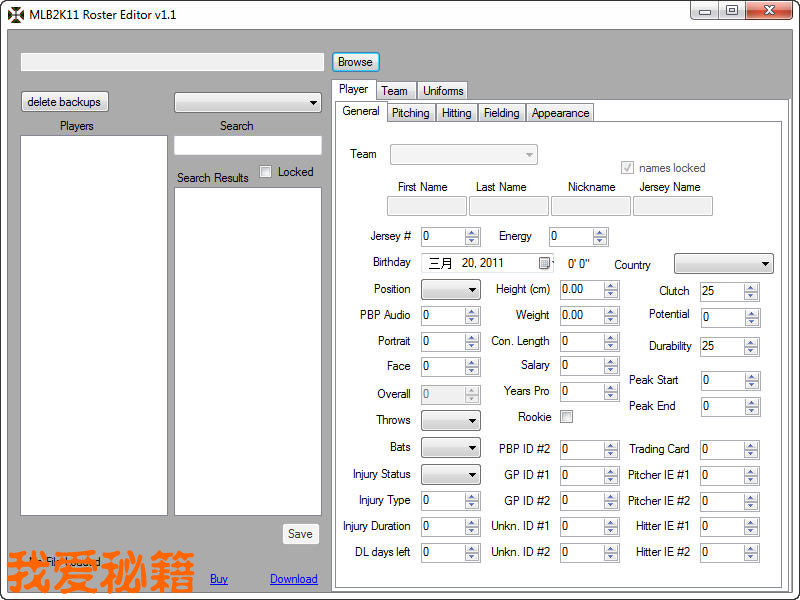Decrease the Energy spinner value
Screen dimensions: 800x600
coord(600,242)
